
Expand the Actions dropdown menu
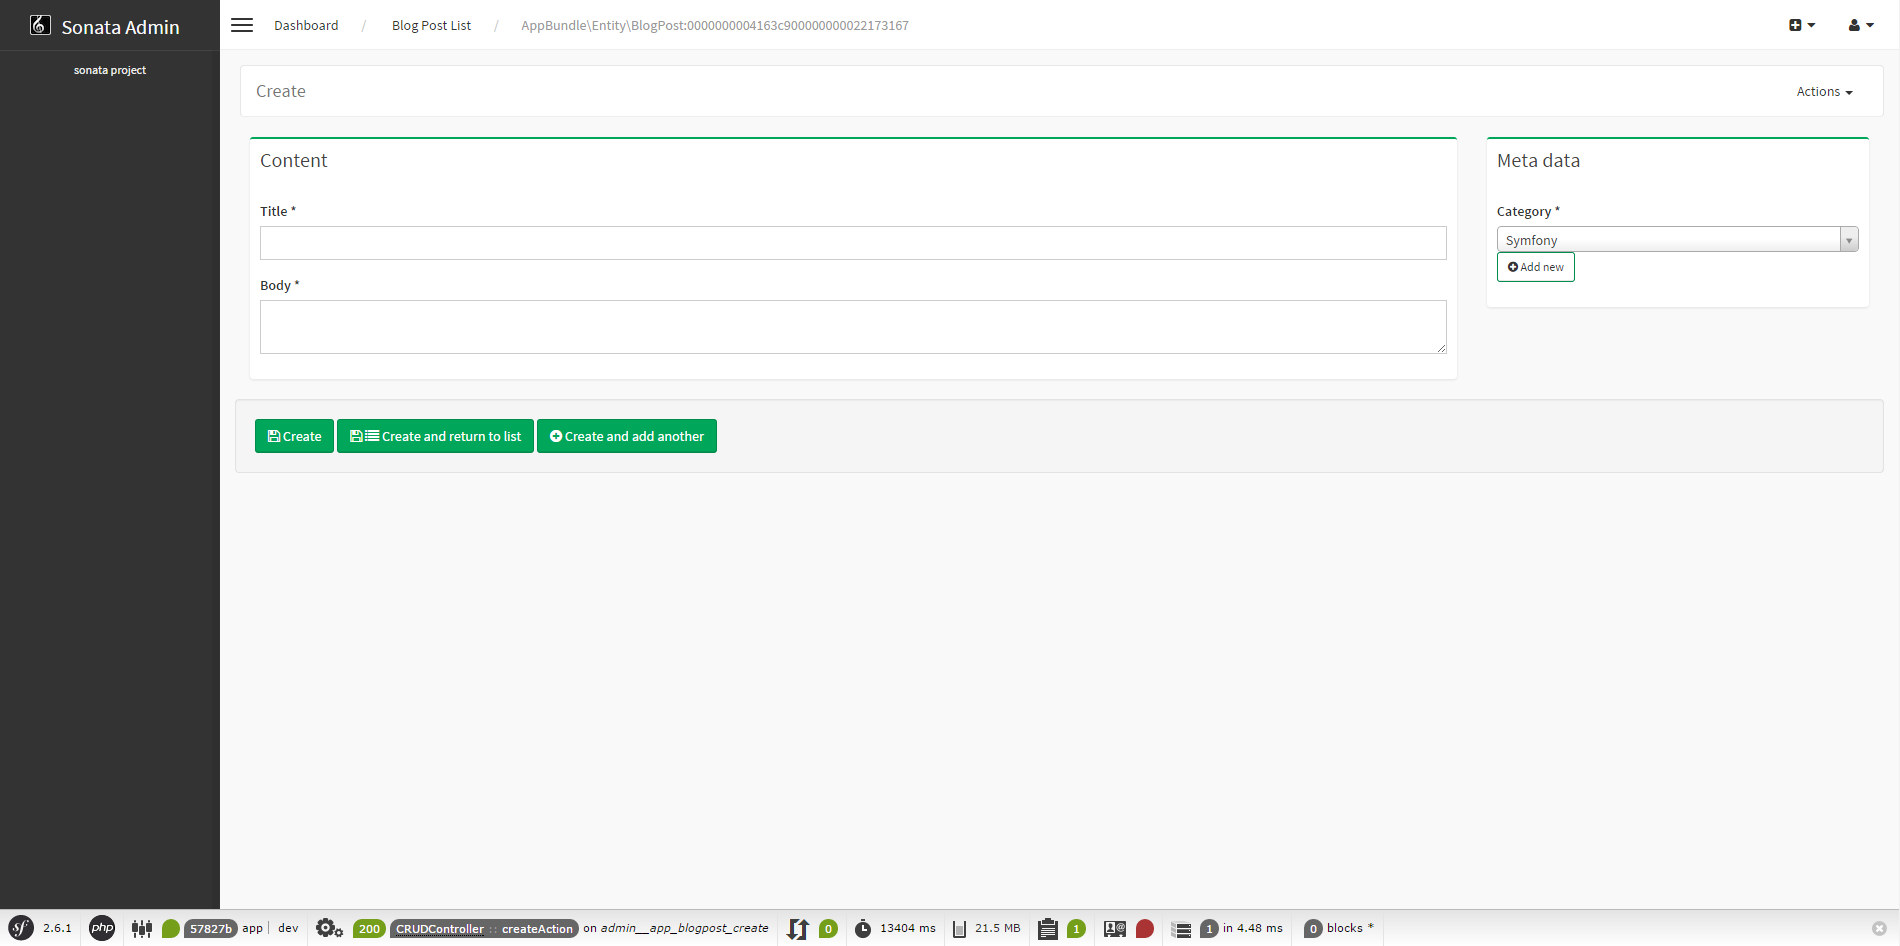click(x=1824, y=91)
